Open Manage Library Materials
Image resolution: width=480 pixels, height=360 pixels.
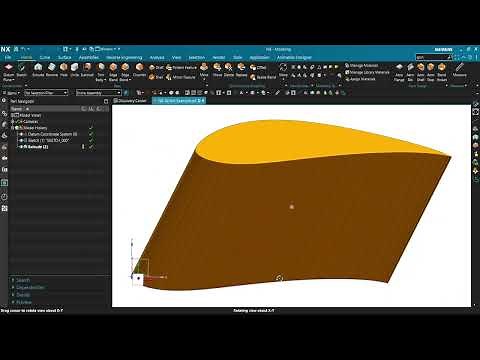point(367,72)
